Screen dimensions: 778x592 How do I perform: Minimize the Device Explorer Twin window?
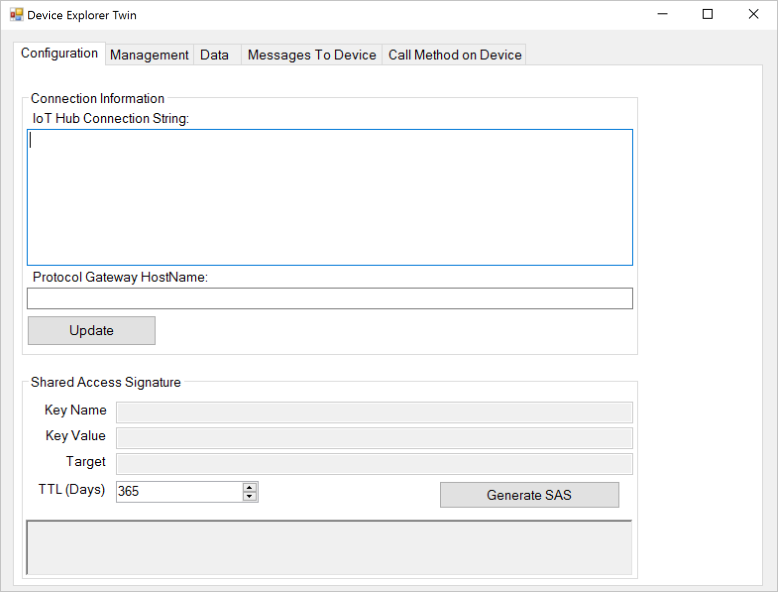click(662, 14)
